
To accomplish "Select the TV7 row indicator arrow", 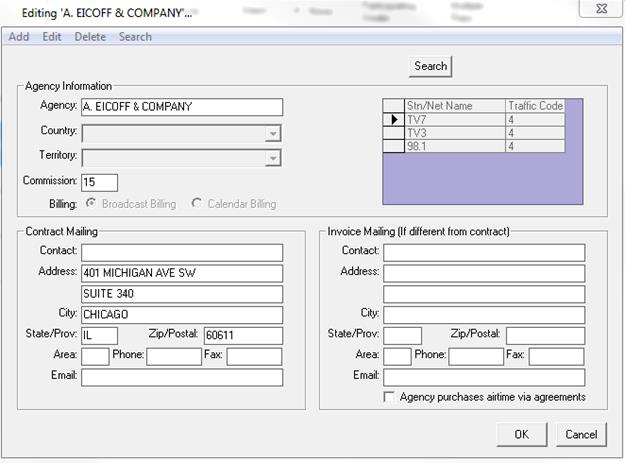I will pos(393,119).
